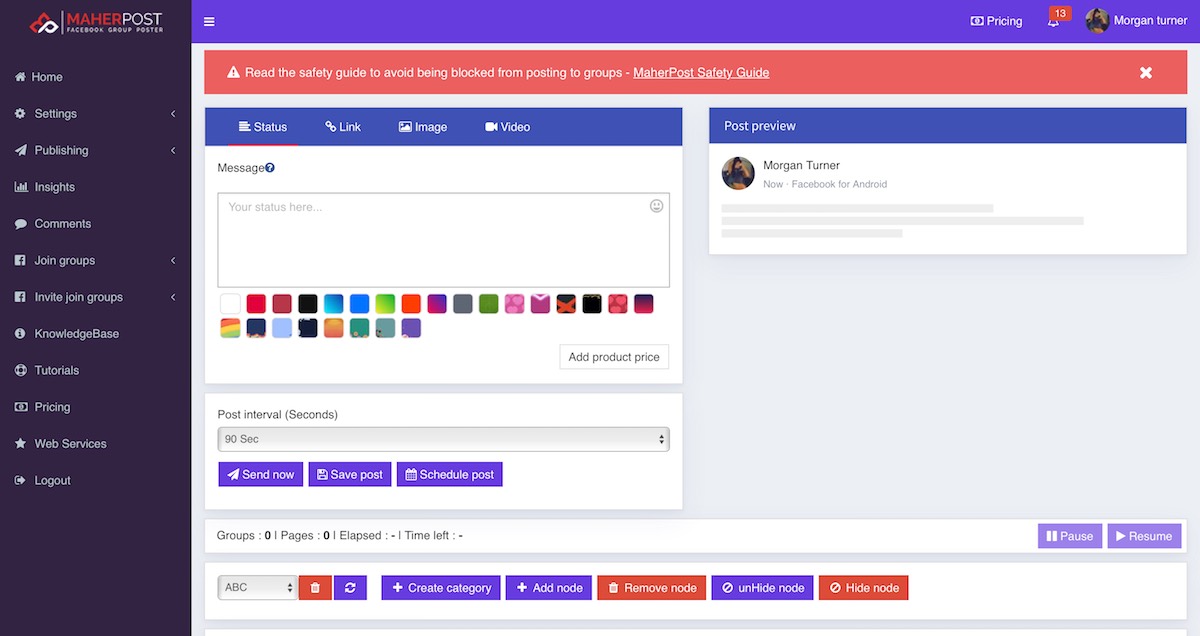Select the solid blue background swatch
Image resolution: width=1200 pixels, height=636 pixels.
[360, 304]
